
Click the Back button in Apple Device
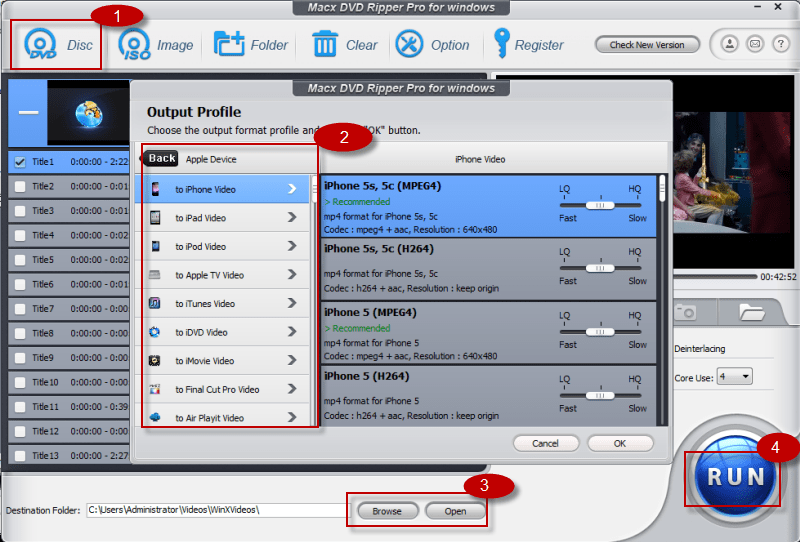161,158
